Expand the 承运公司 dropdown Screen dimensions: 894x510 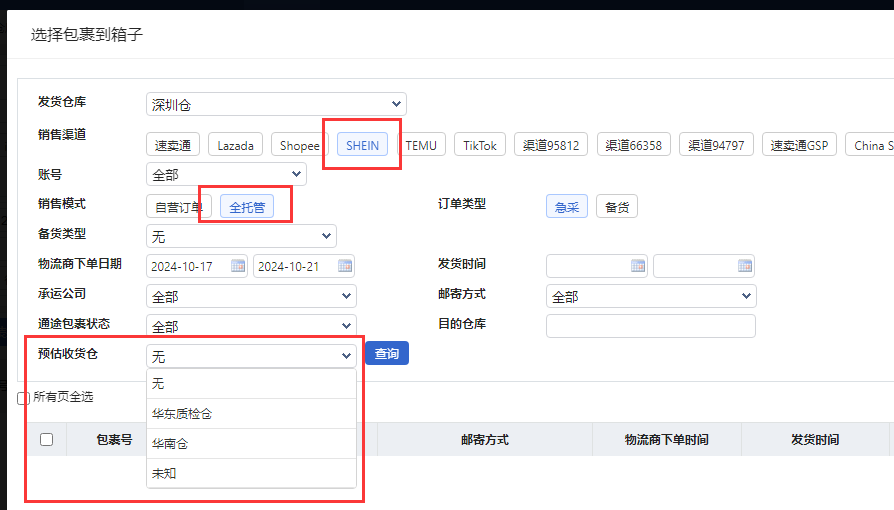[x=250, y=297]
